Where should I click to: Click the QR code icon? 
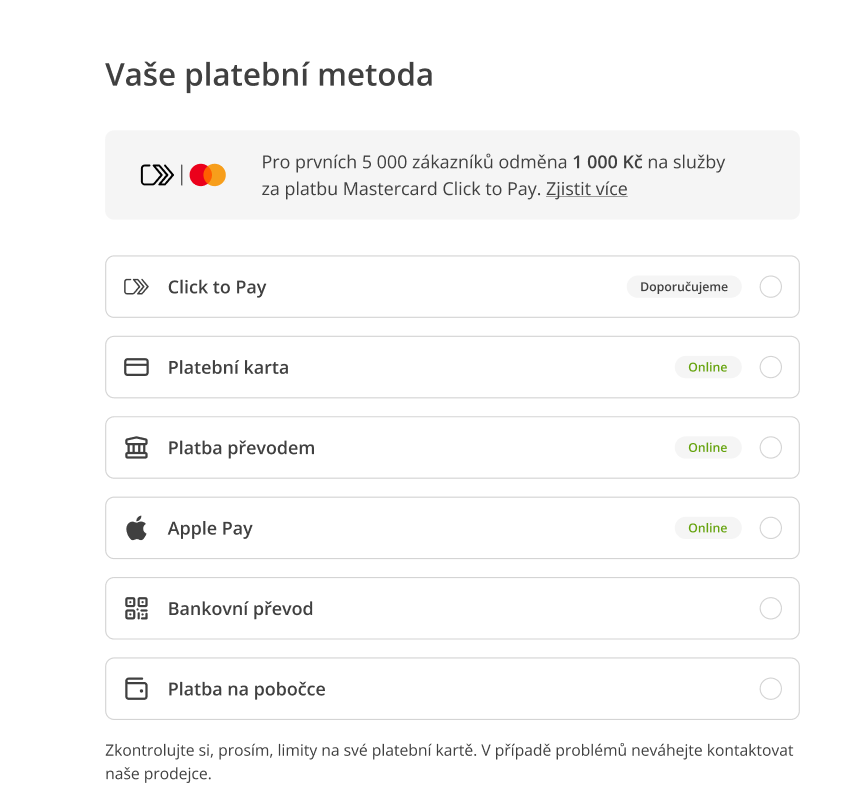[x=136, y=608]
